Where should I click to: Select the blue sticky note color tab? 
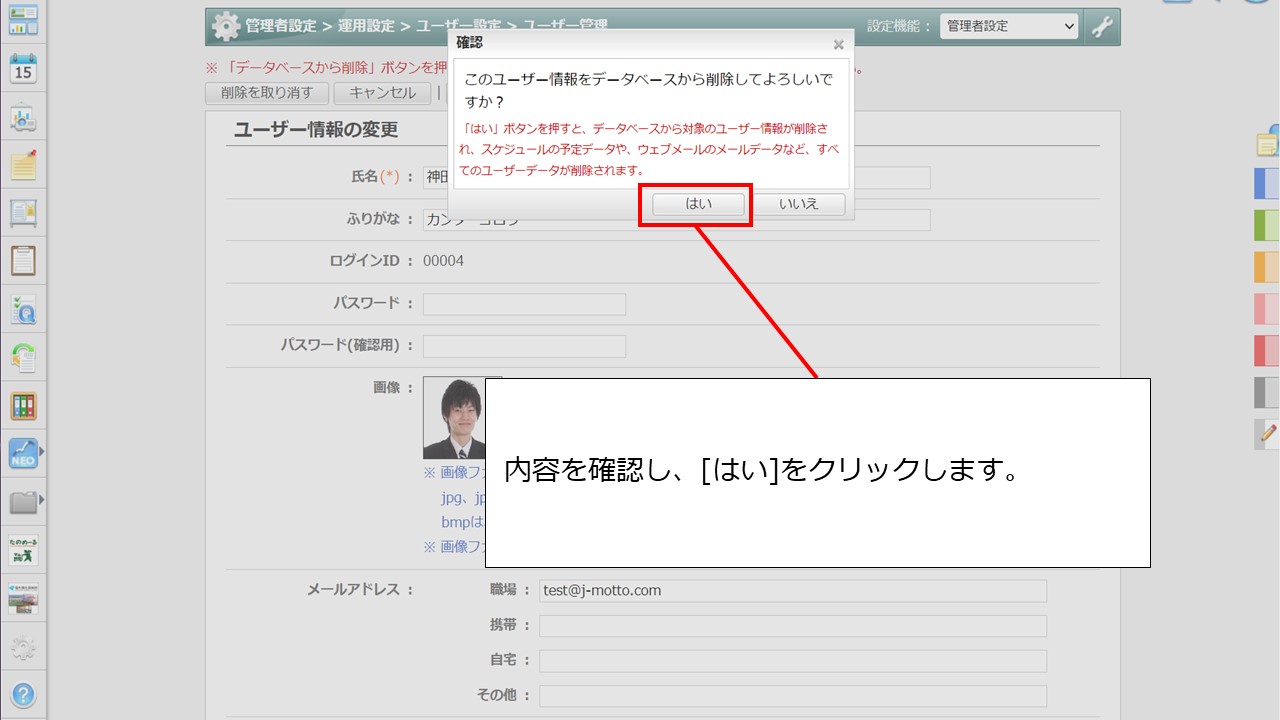(x=1266, y=184)
